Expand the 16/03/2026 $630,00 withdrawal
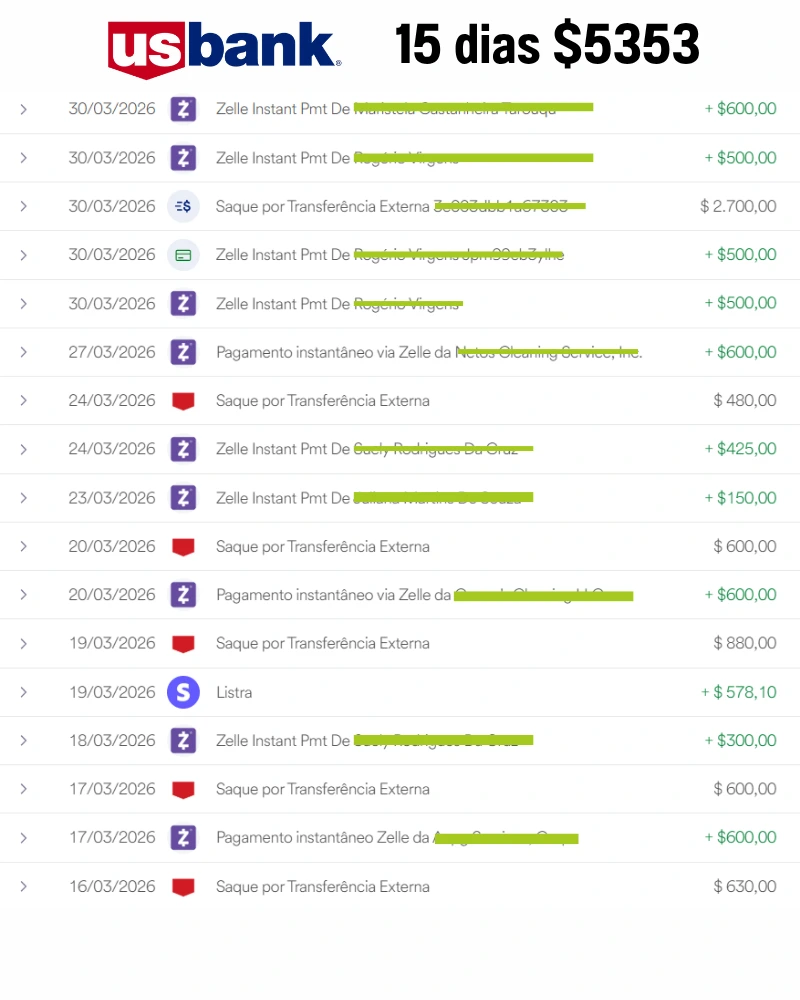Screen dimensions: 800x1000 click(24, 886)
